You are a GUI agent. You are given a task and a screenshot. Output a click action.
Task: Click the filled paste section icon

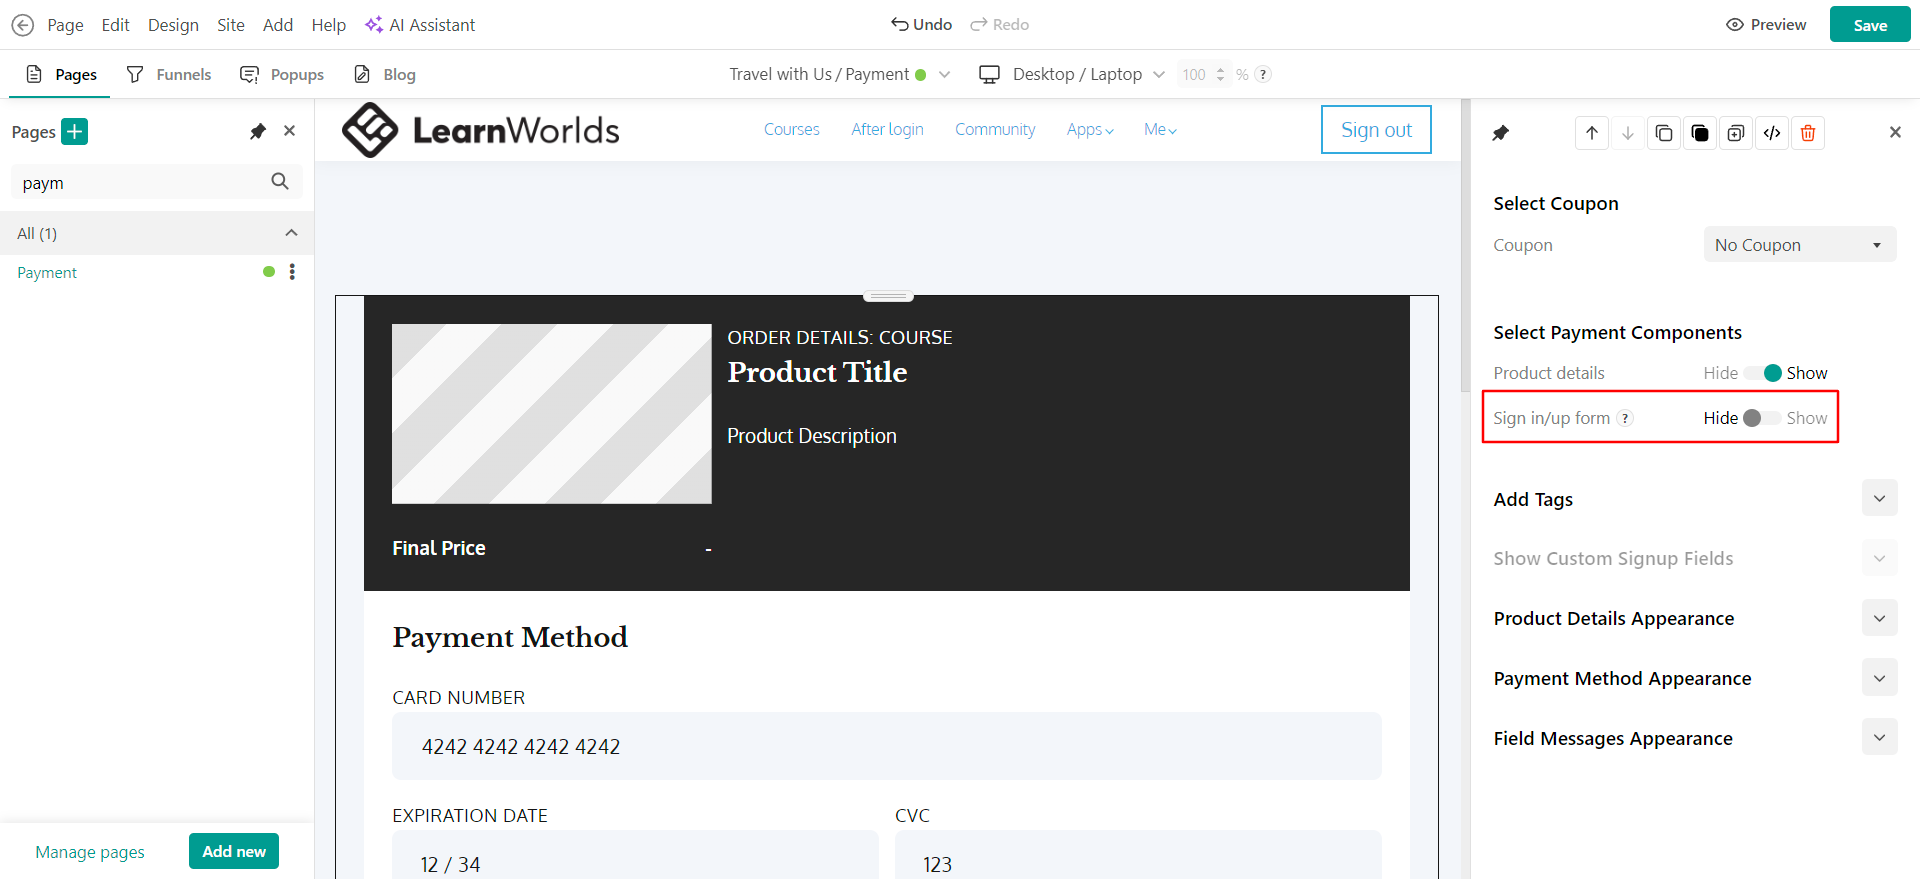pyautogui.click(x=1700, y=133)
